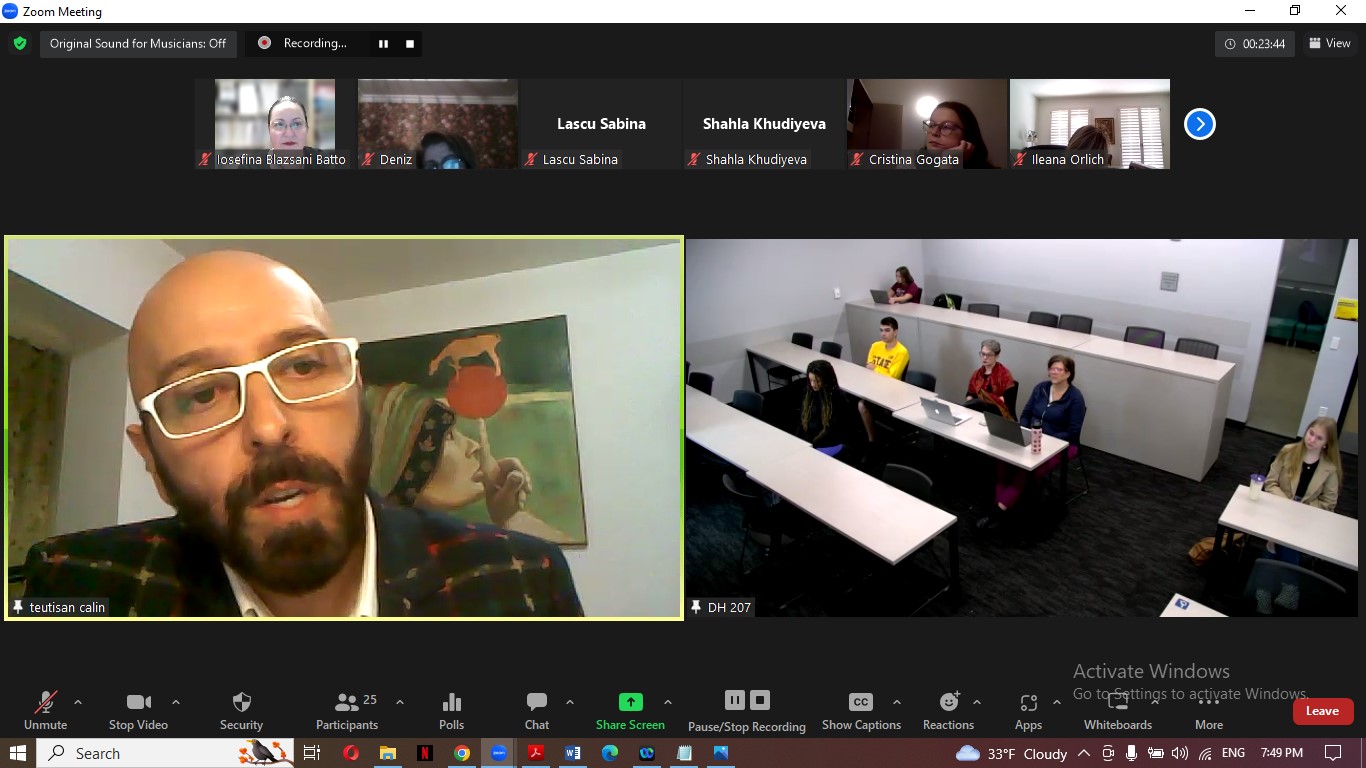Image resolution: width=1366 pixels, height=768 pixels.
Task: Select Shahla Khudiyeva participant tile
Action: (x=764, y=124)
